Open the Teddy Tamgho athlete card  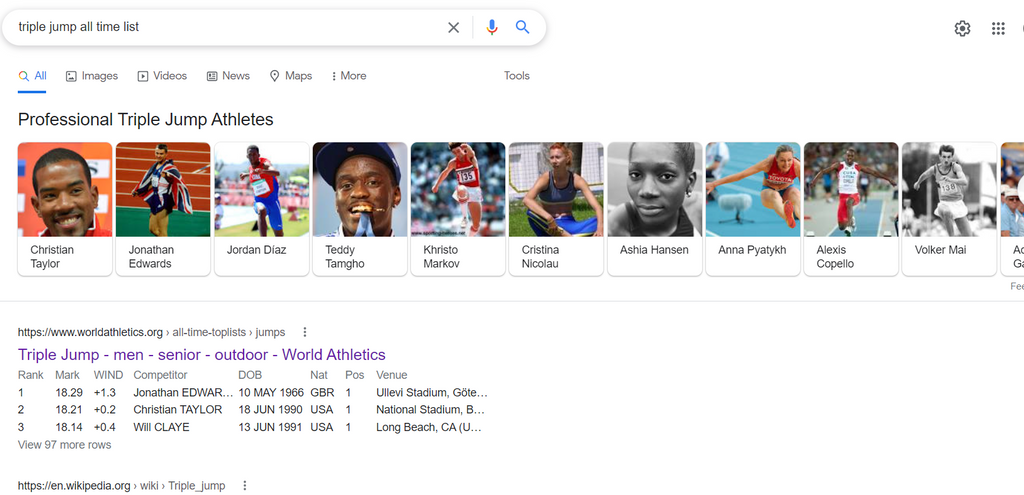[x=360, y=209]
